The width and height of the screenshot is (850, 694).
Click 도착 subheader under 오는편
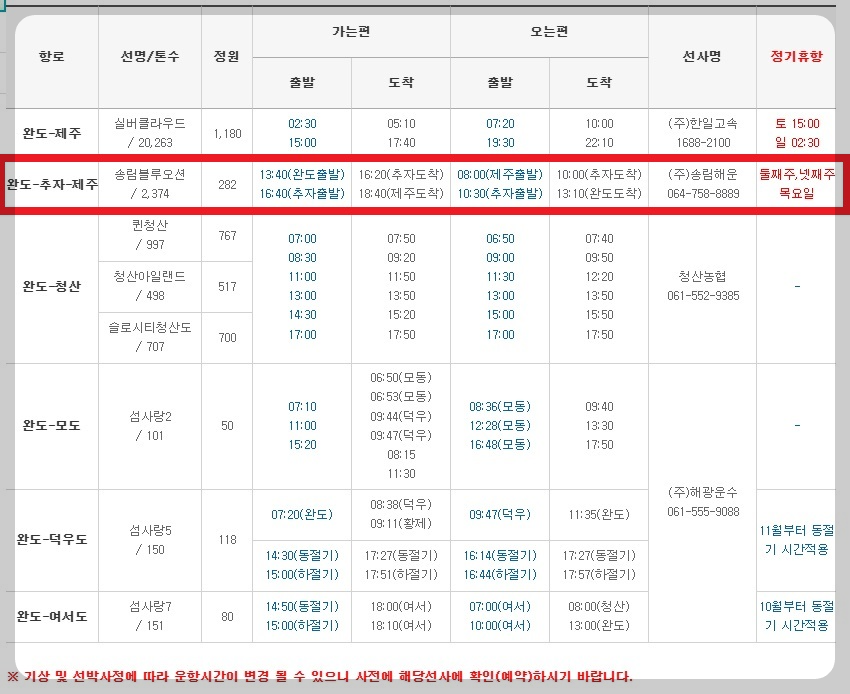599,82
